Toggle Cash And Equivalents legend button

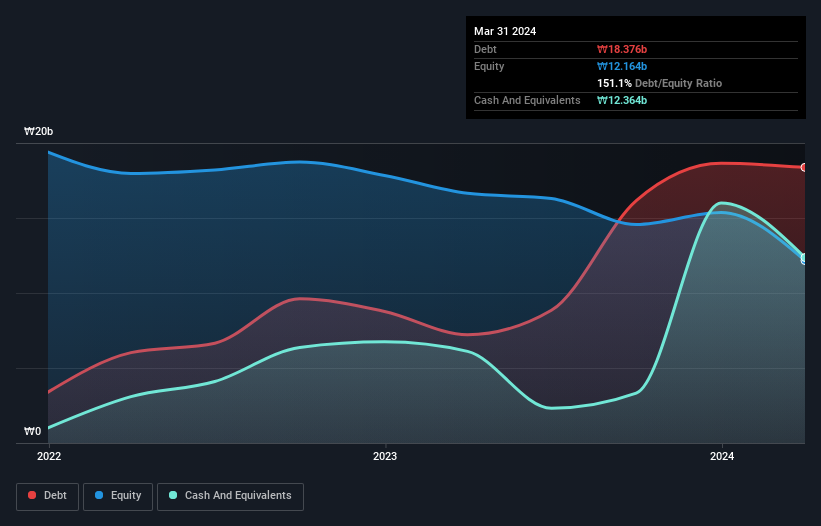pyautogui.click(x=230, y=496)
